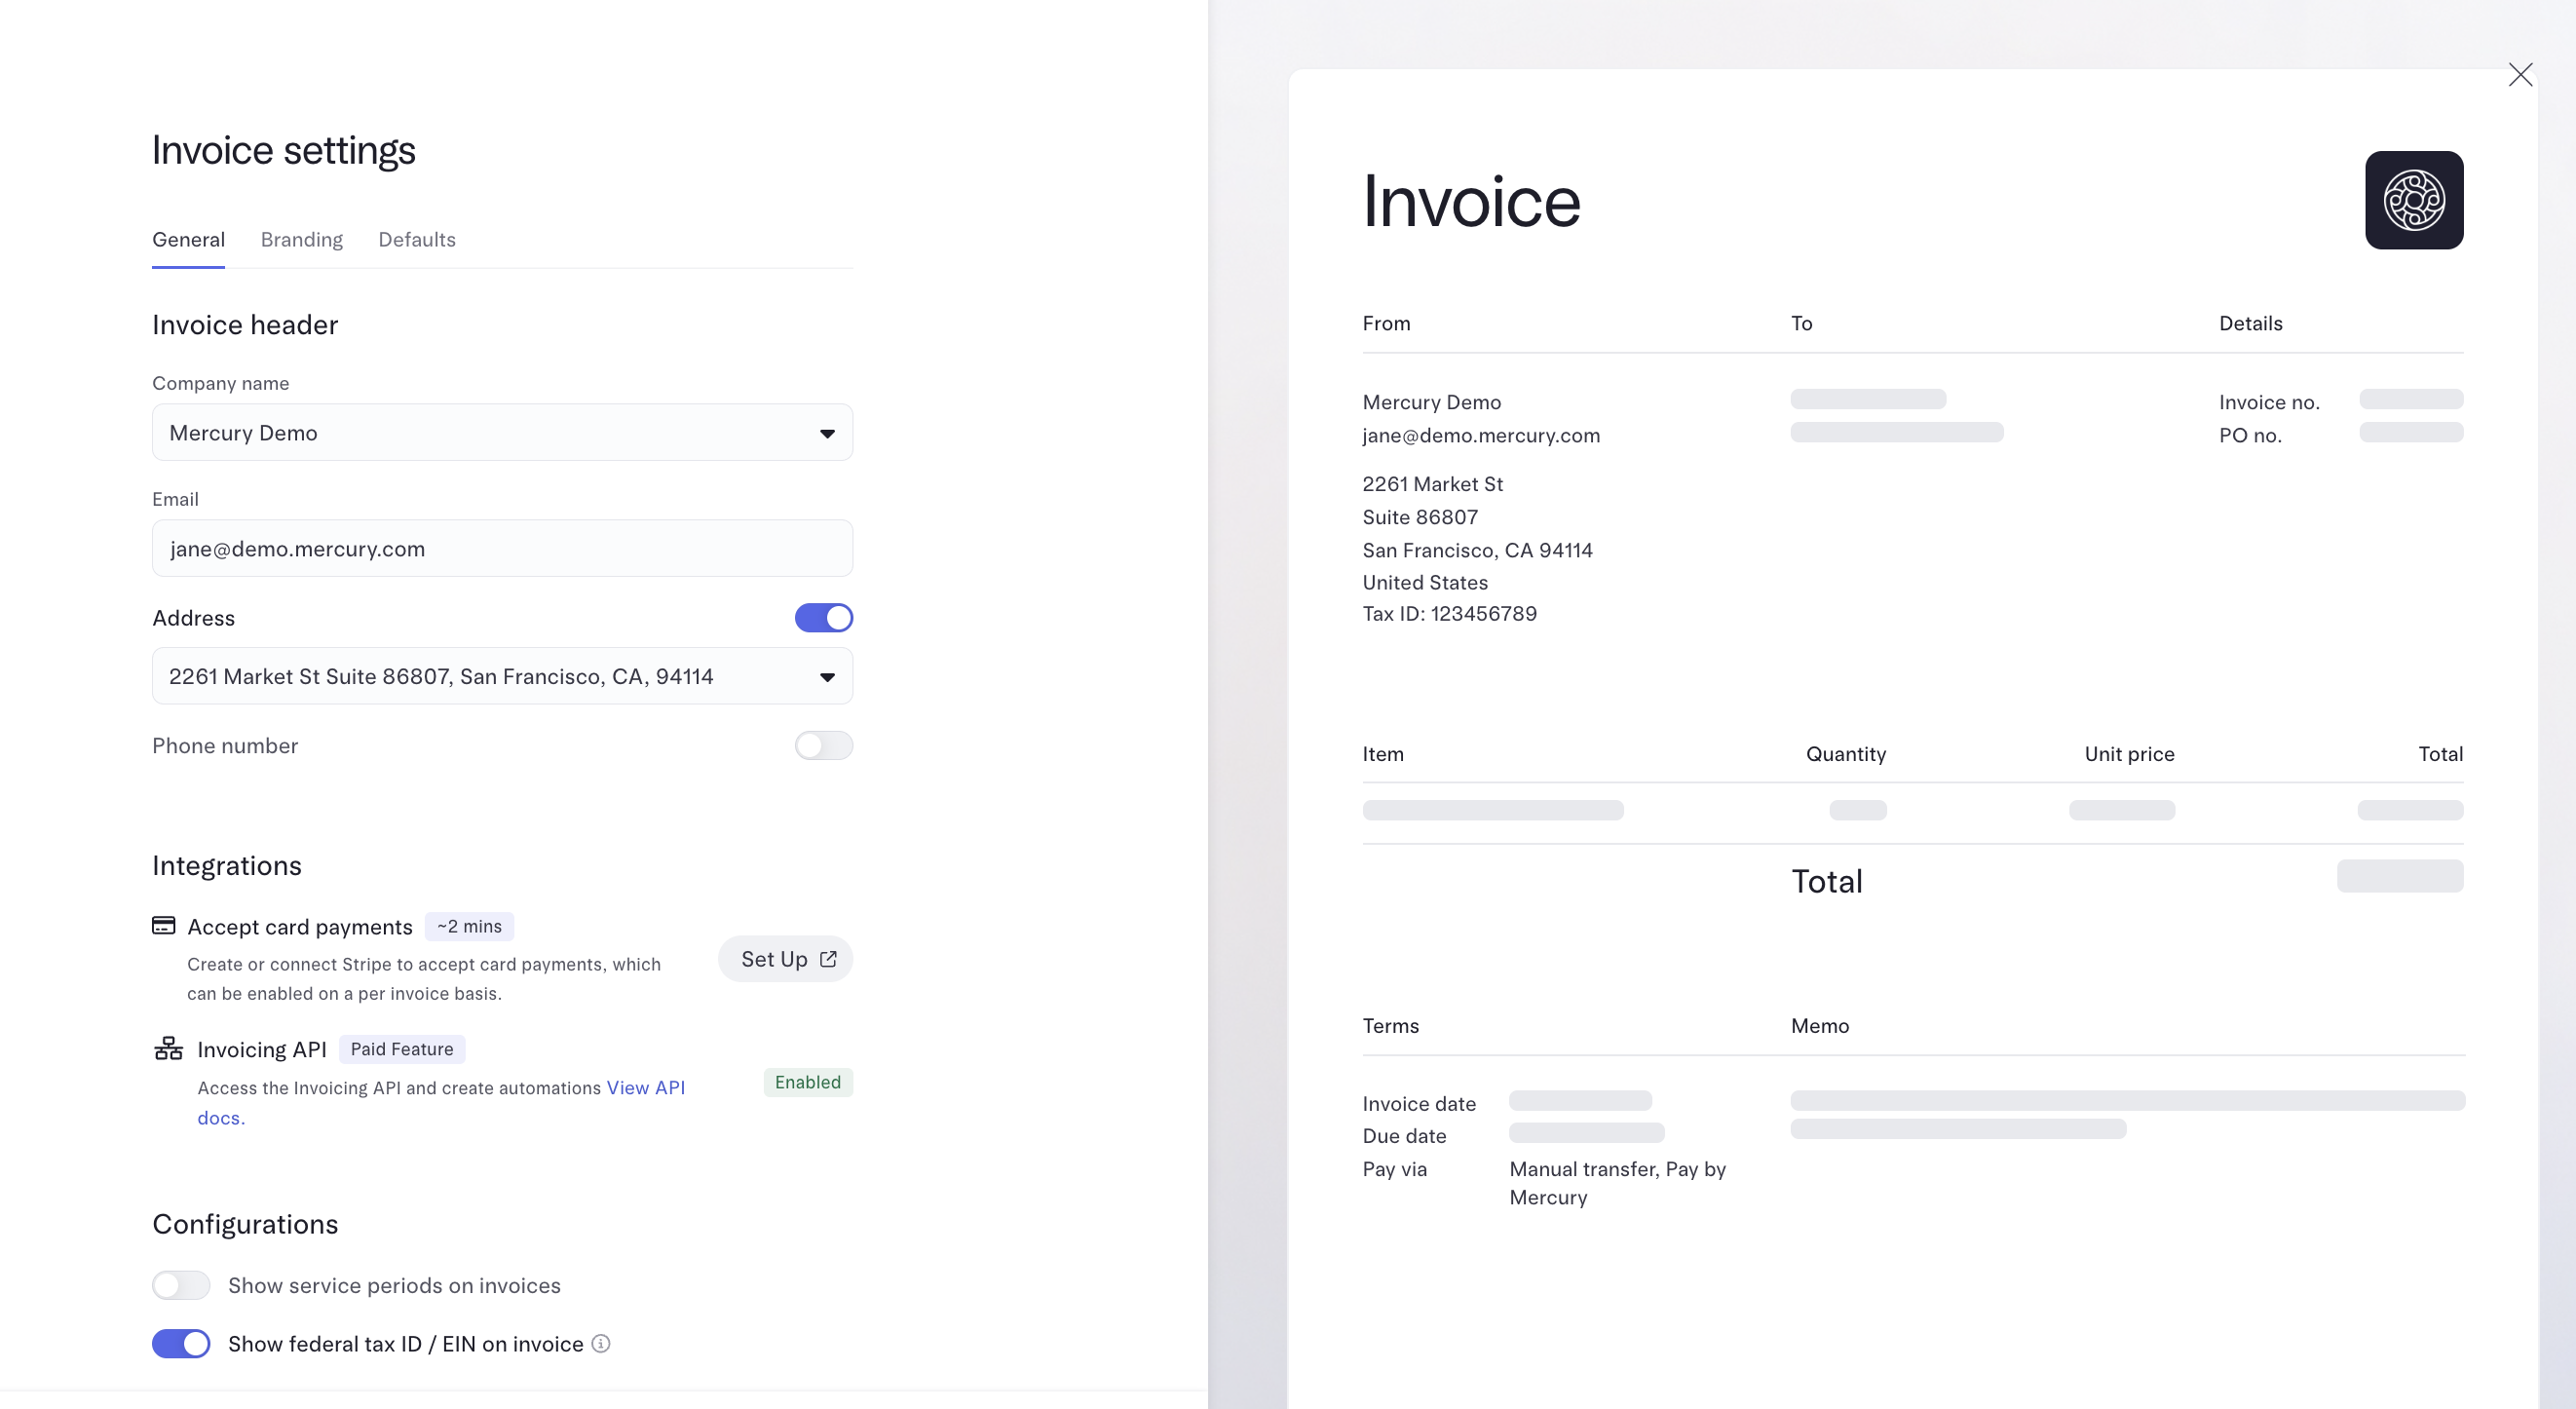
Task: Click Mercury Demo in invoice preview
Action: [x=1431, y=402]
